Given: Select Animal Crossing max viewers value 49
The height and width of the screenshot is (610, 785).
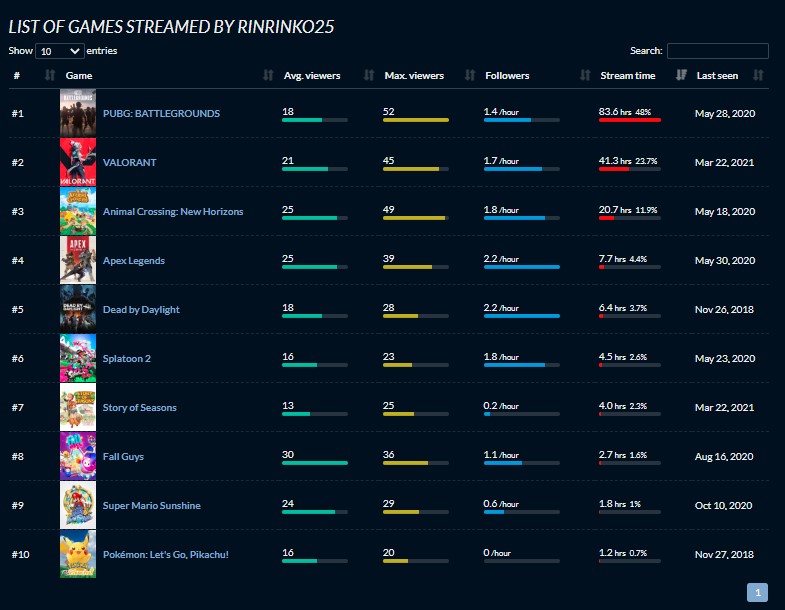Looking at the screenshot, I should point(388,209).
